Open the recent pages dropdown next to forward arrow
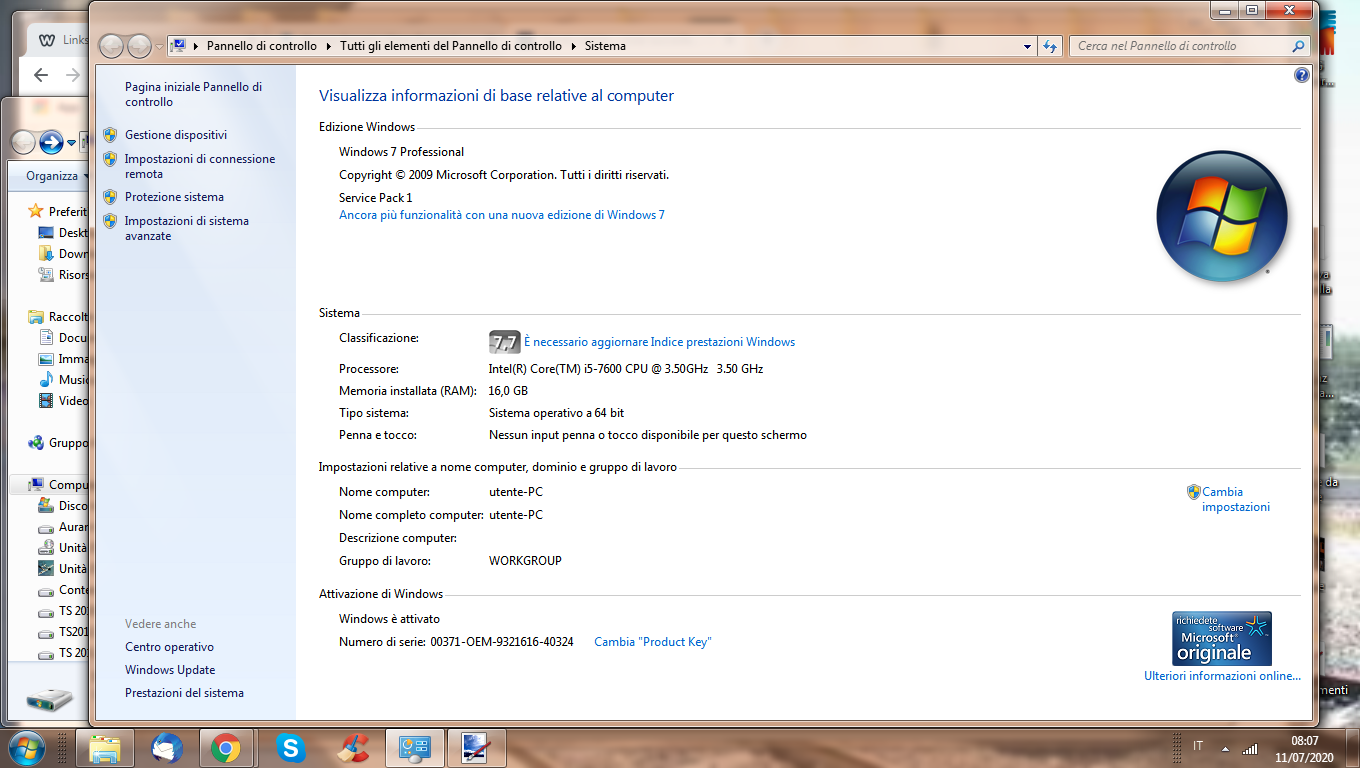Viewport: 1360px width, 768px height. click(159, 46)
